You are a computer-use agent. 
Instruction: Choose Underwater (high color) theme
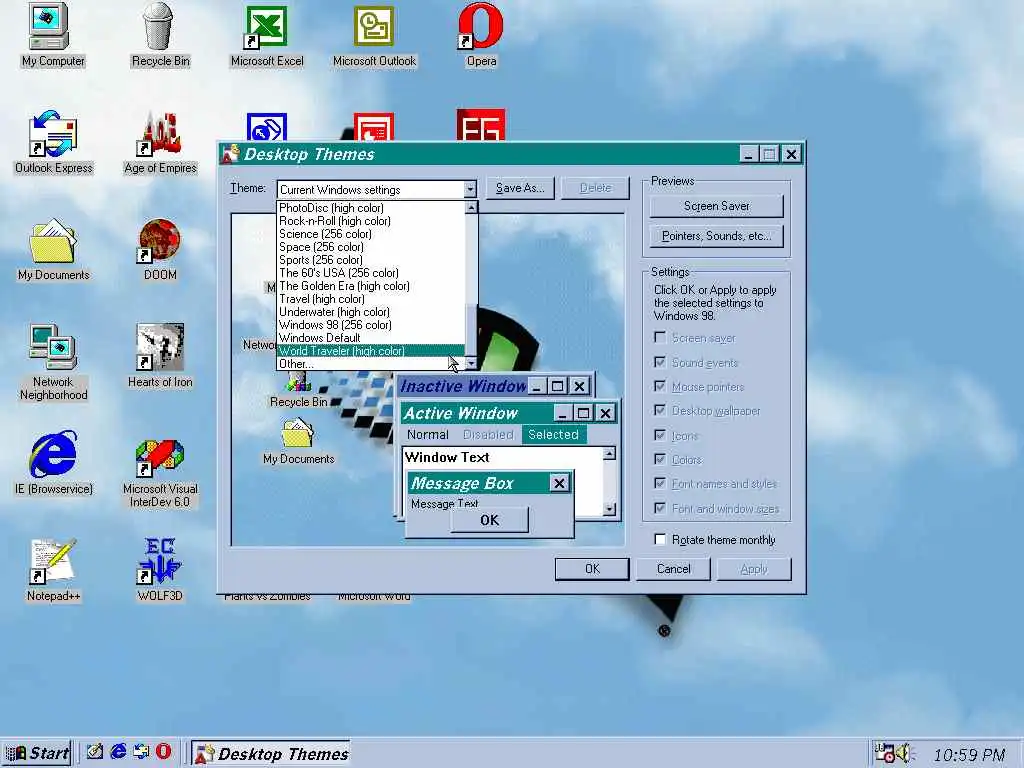point(370,312)
